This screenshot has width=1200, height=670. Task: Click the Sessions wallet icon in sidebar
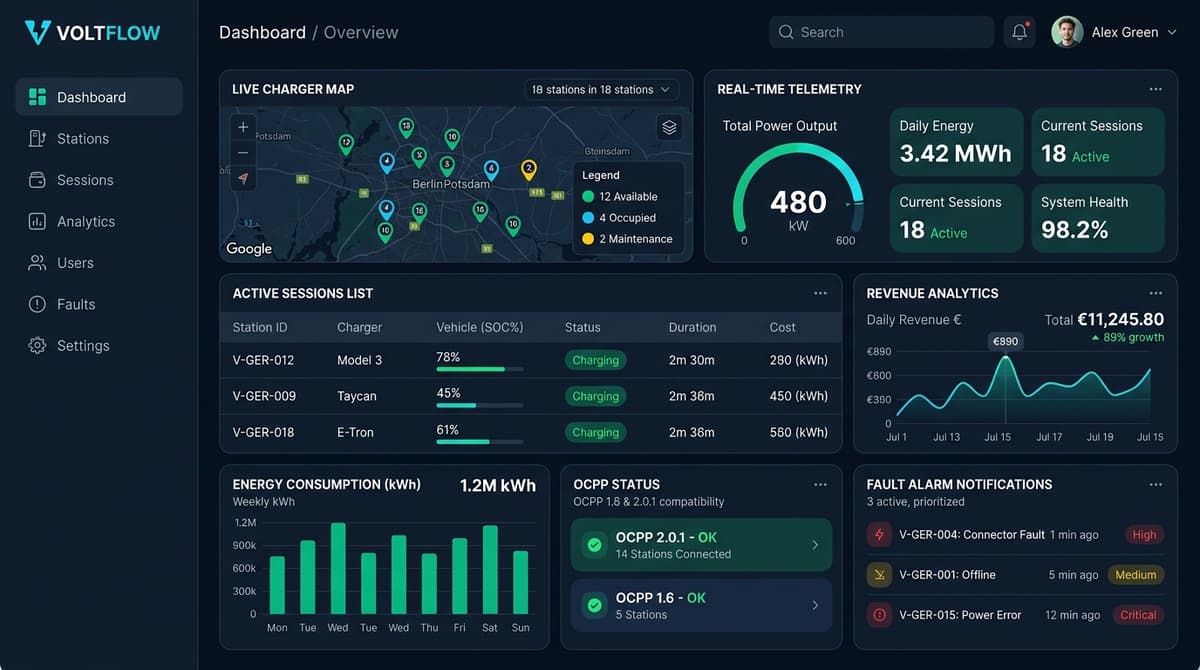pyautogui.click(x=37, y=180)
